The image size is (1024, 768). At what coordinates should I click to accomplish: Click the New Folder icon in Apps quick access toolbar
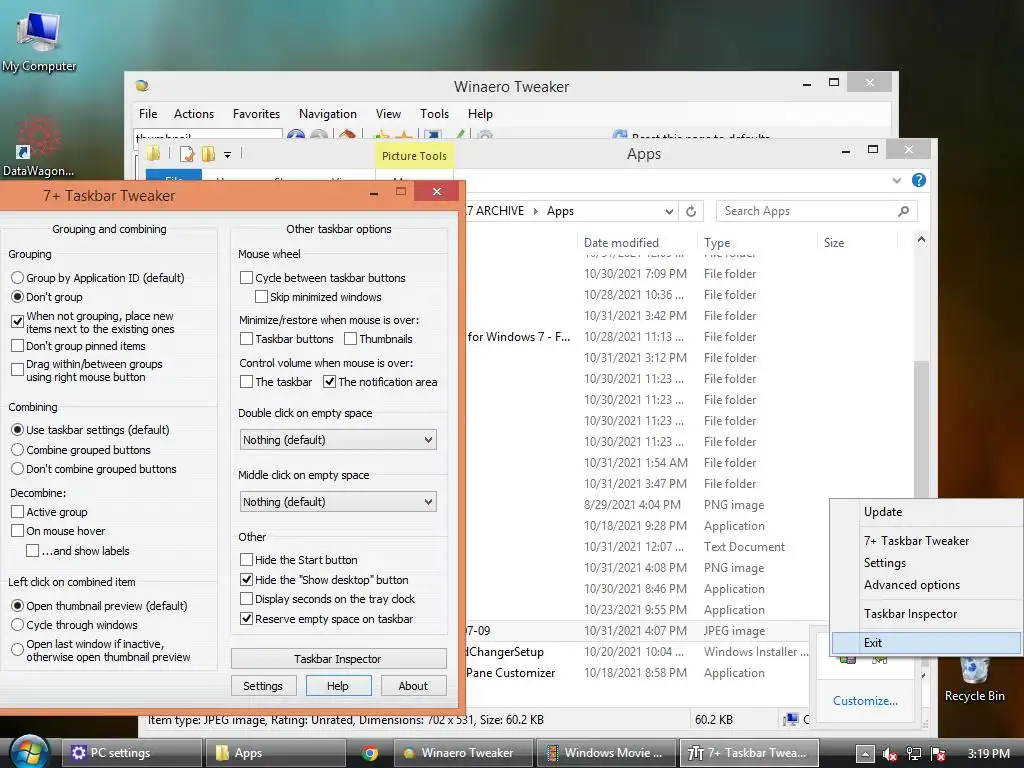tap(208, 154)
